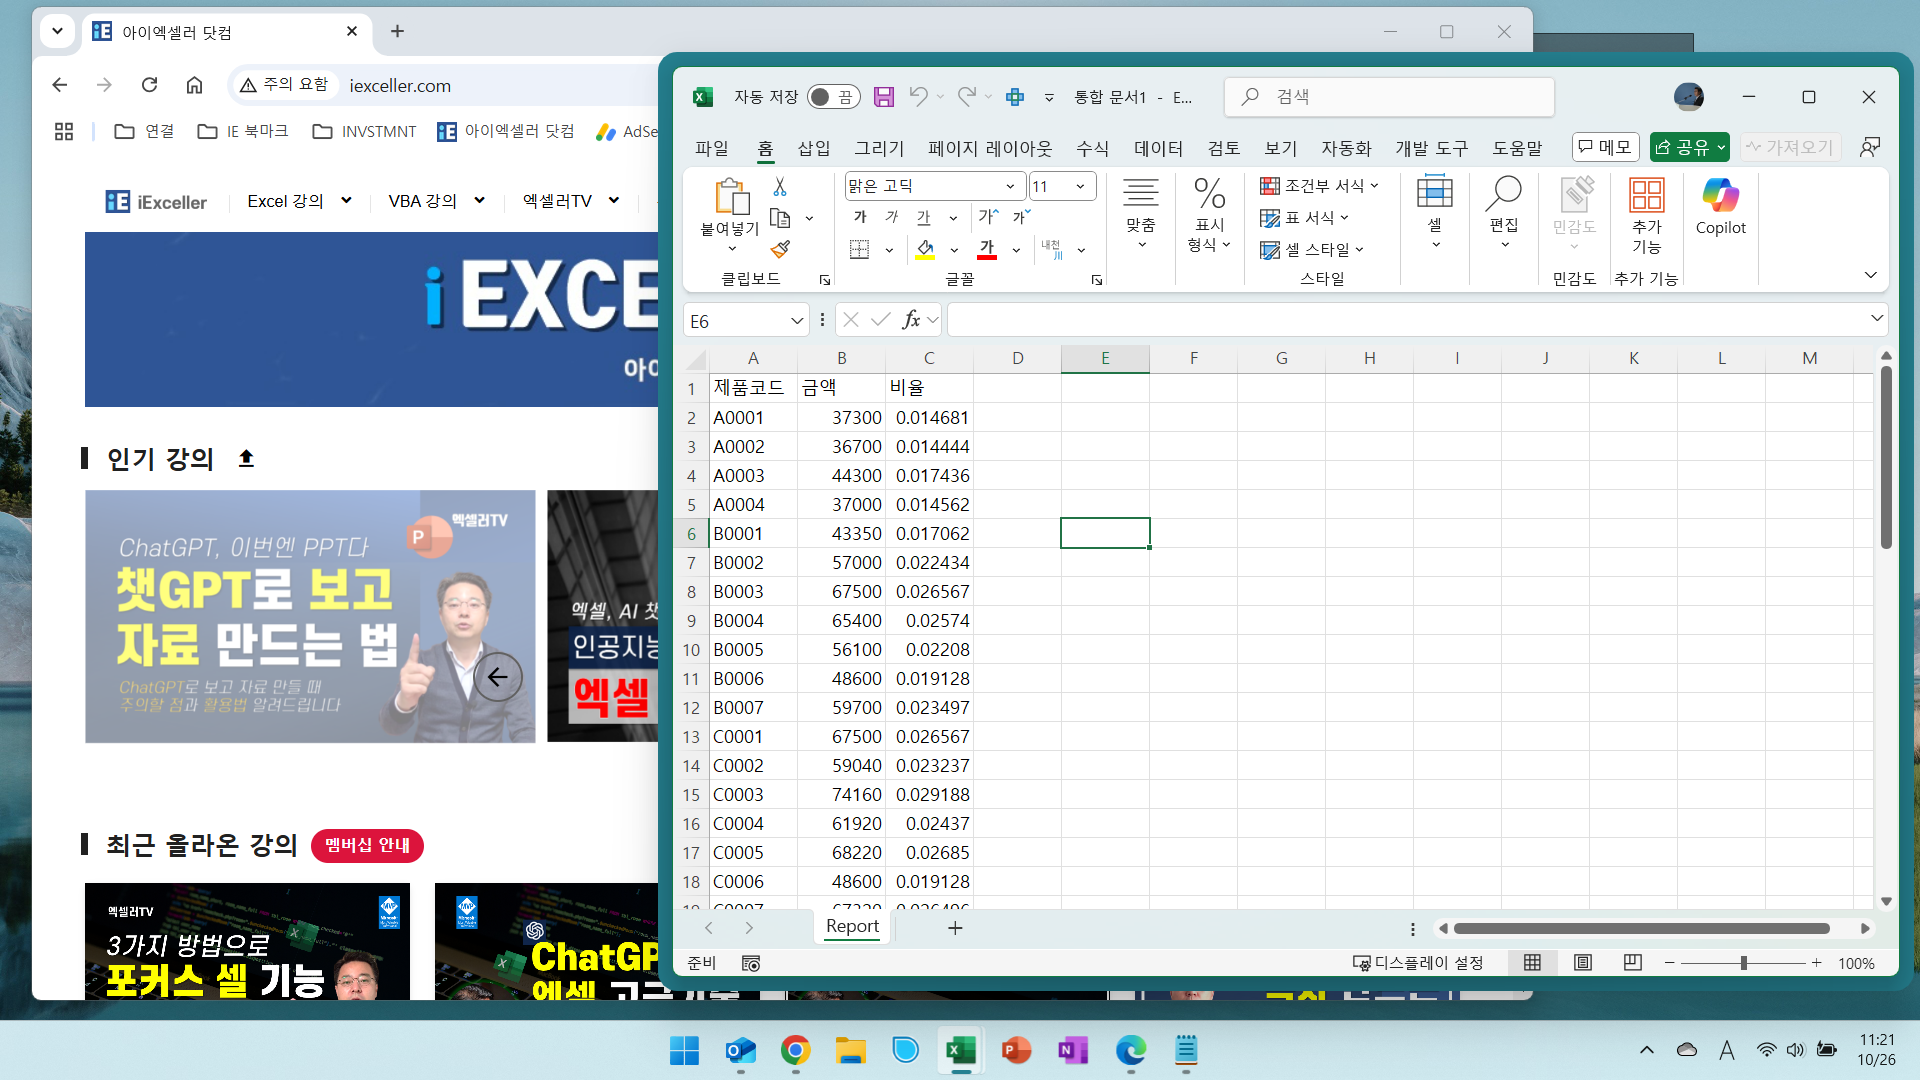Open Copilot from the ribbon
This screenshot has height=1080, width=1920.
(1720, 207)
